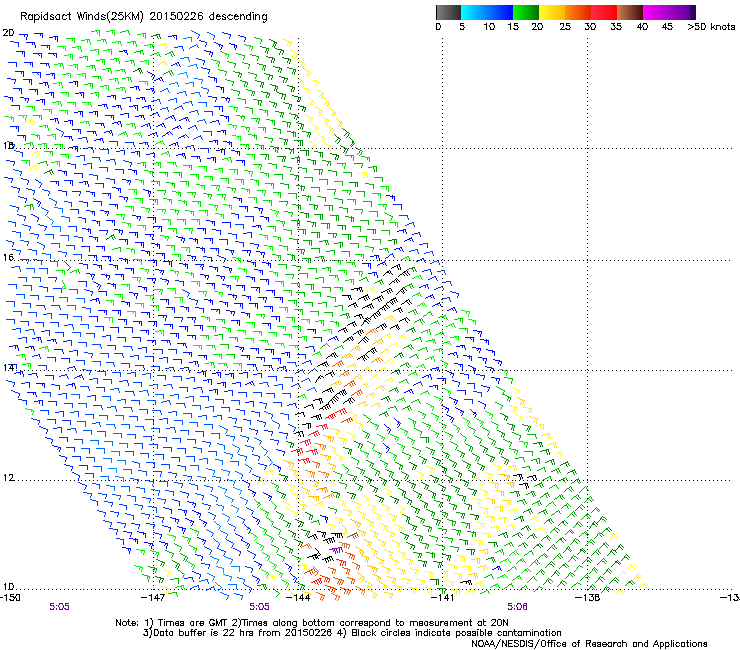Click the '35' legend scale label
This screenshot has height=650, width=740.
616,27
